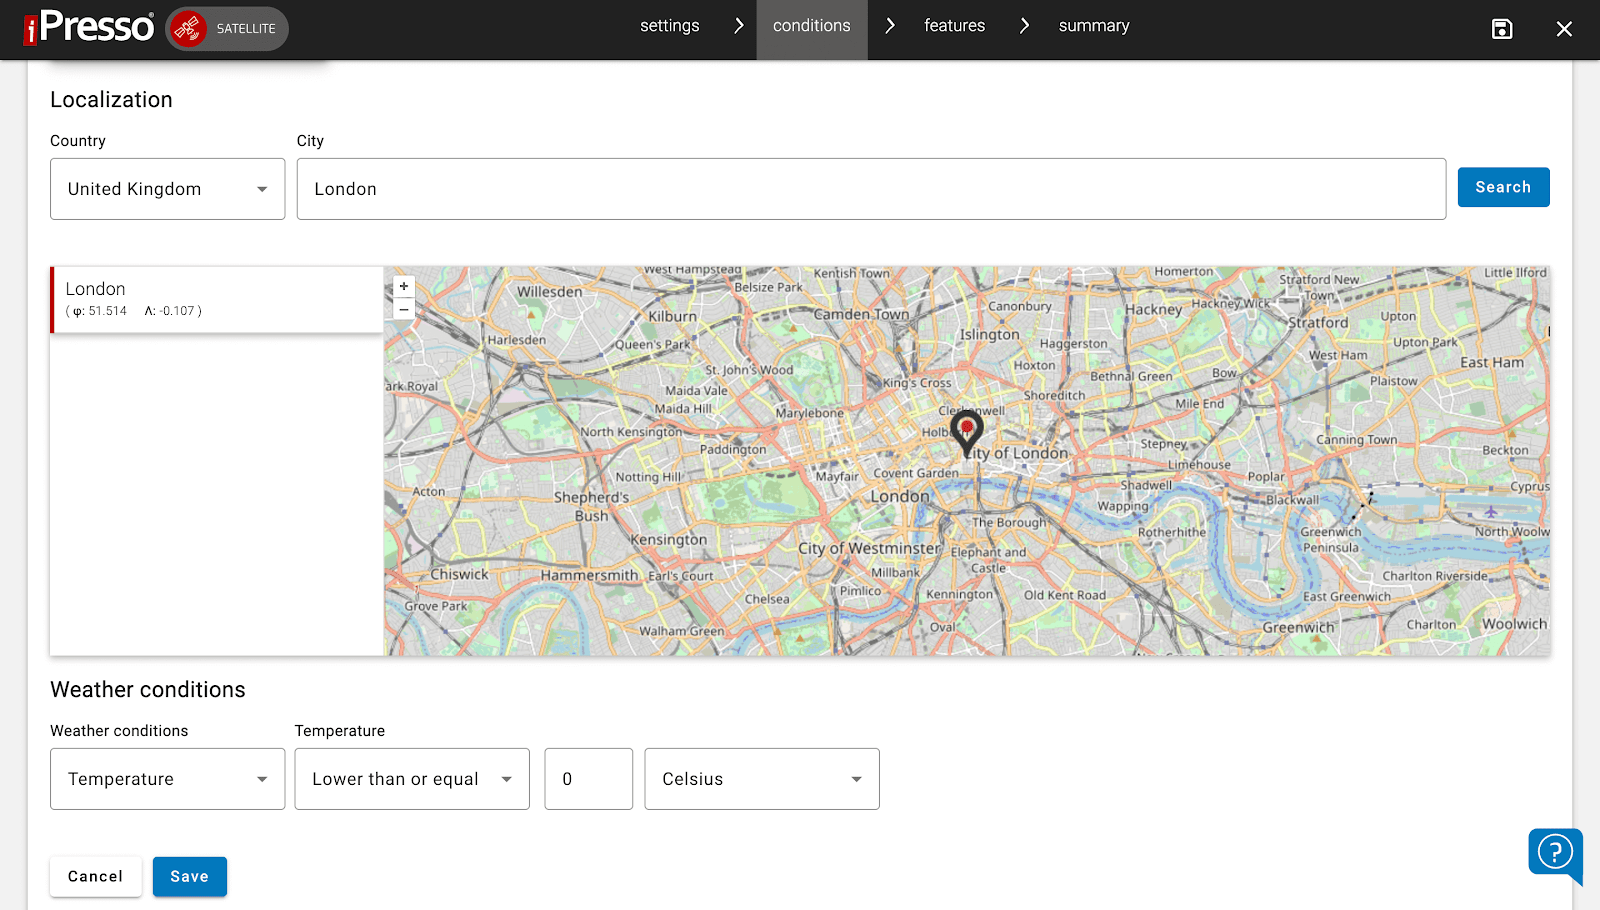This screenshot has width=1600, height=910.
Task: Switch to the features step
Action: (954, 26)
